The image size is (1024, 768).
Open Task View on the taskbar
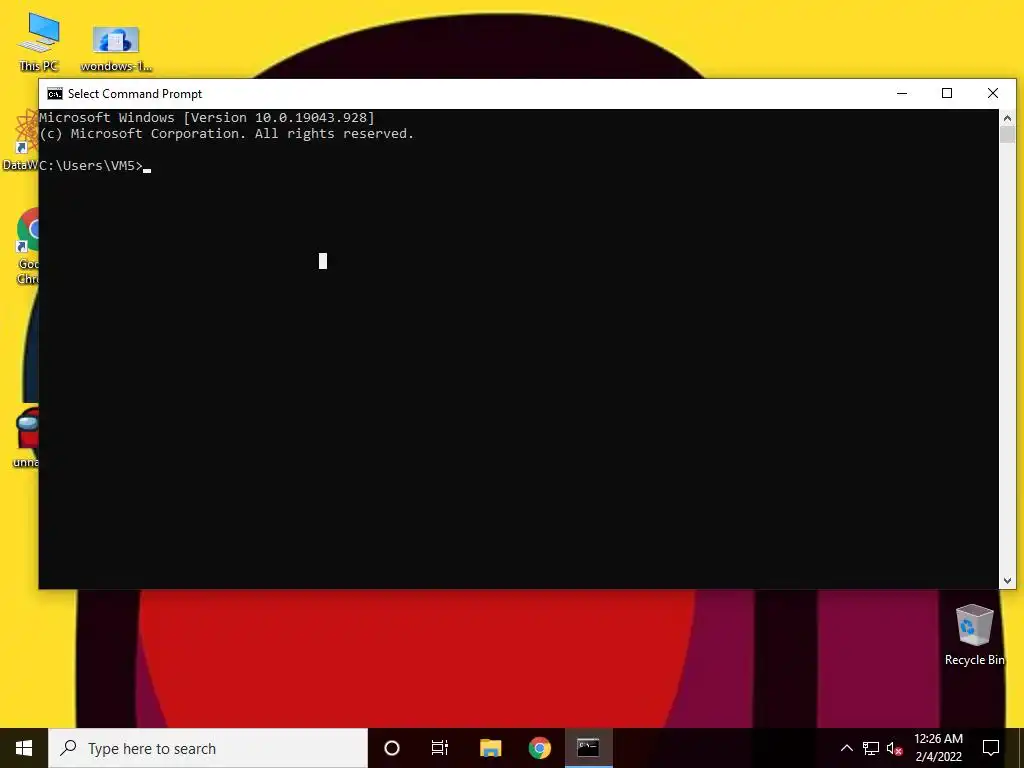[x=440, y=748]
